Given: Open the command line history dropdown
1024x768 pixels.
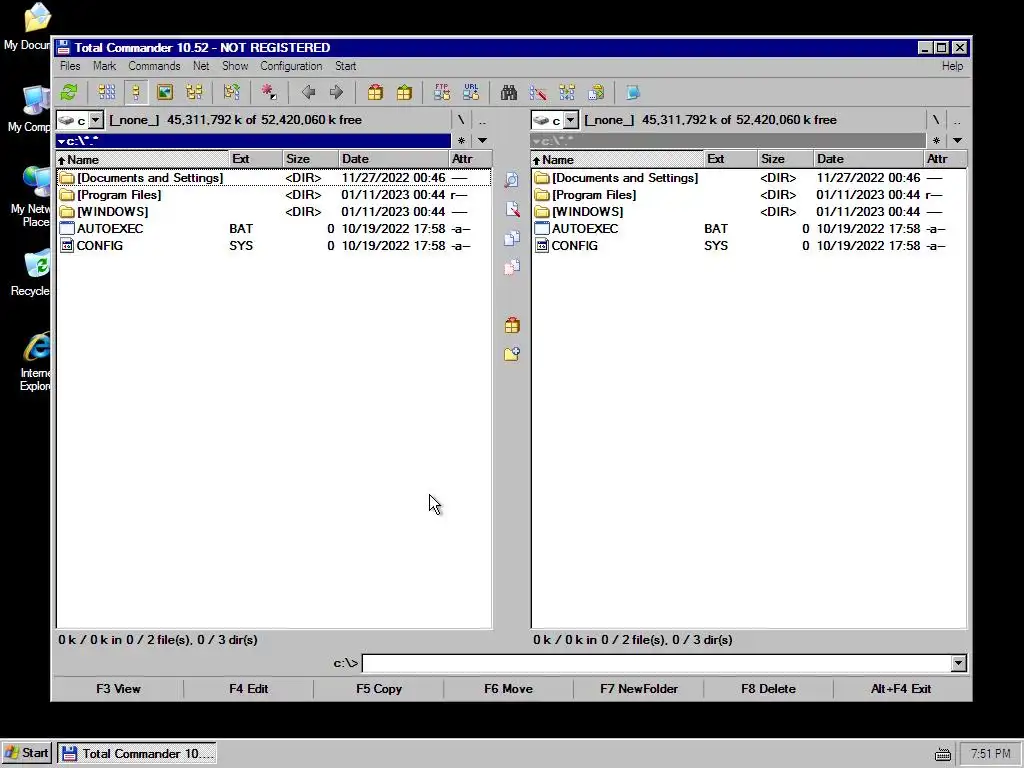Looking at the screenshot, I should point(958,664).
